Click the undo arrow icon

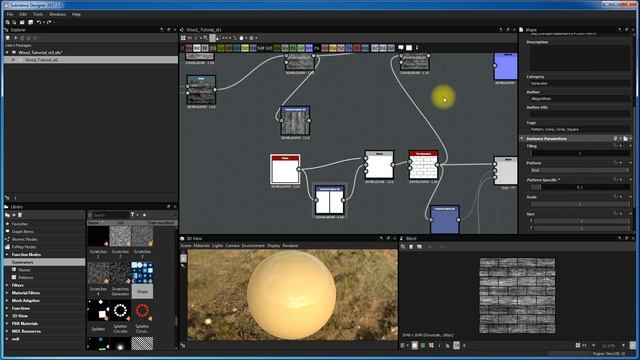coord(39,22)
